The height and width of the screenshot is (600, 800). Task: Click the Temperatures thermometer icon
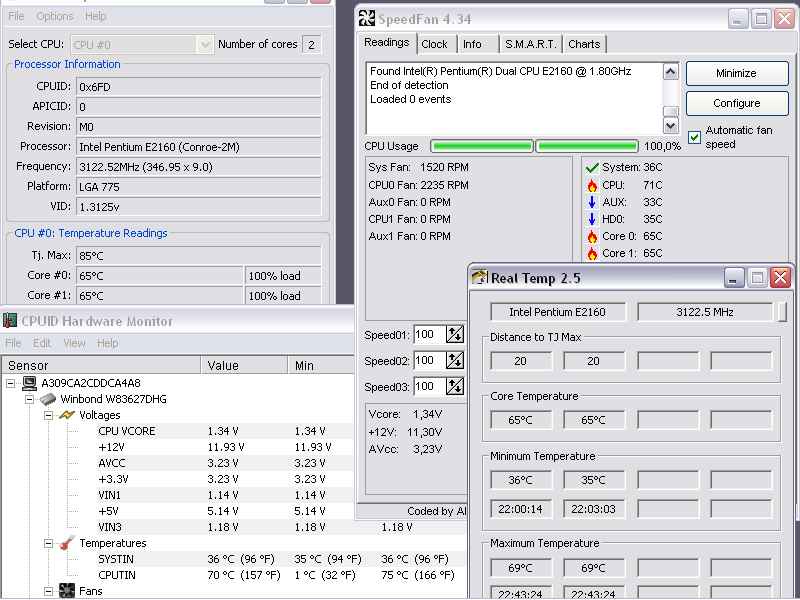(67, 543)
